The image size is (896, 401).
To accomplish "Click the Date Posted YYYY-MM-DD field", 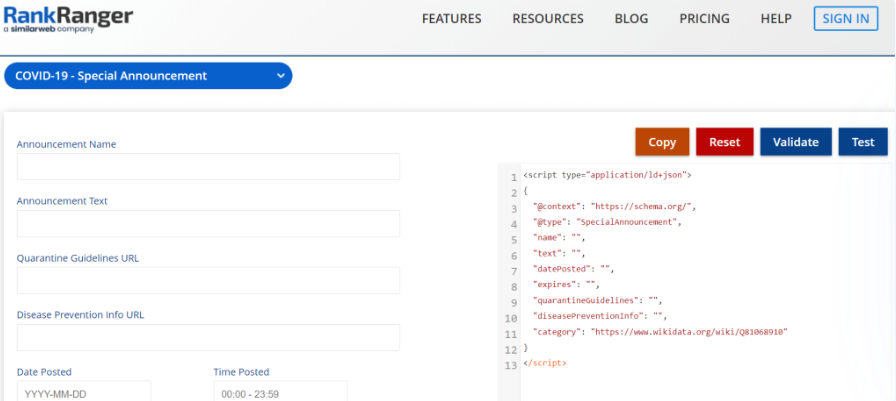I will [84, 392].
